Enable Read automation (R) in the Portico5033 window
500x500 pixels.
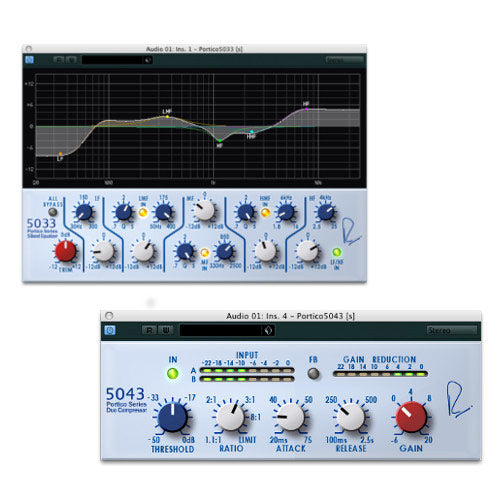point(59,60)
